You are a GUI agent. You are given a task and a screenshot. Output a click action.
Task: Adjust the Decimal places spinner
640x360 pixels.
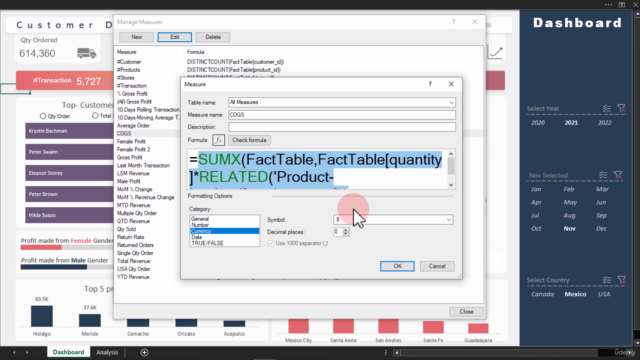[x=346, y=232]
